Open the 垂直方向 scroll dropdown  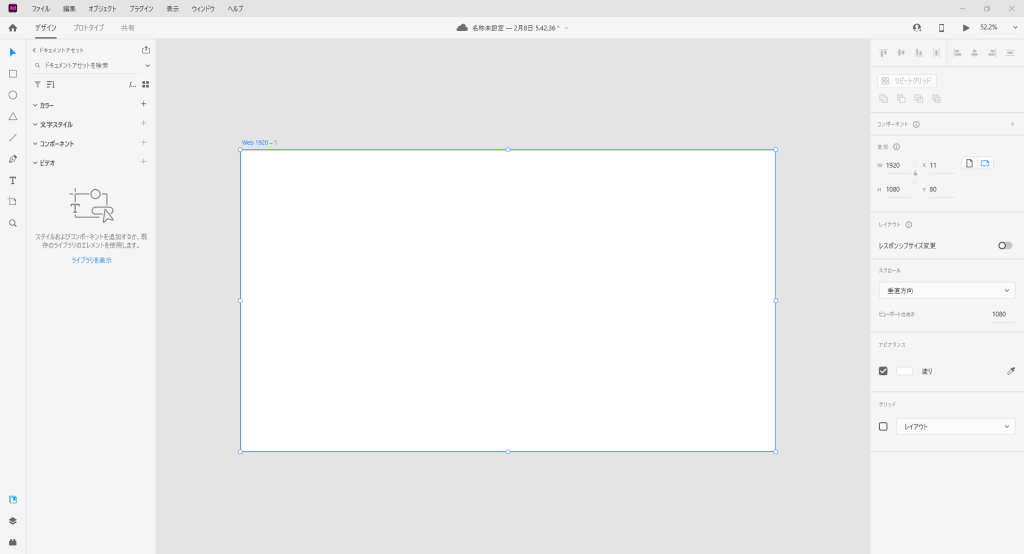(946, 290)
